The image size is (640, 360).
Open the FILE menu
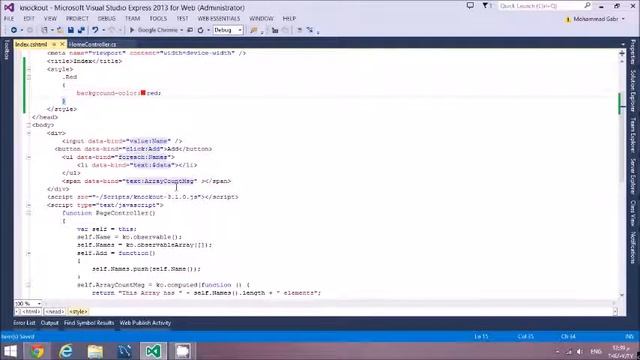tap(9, 19)
